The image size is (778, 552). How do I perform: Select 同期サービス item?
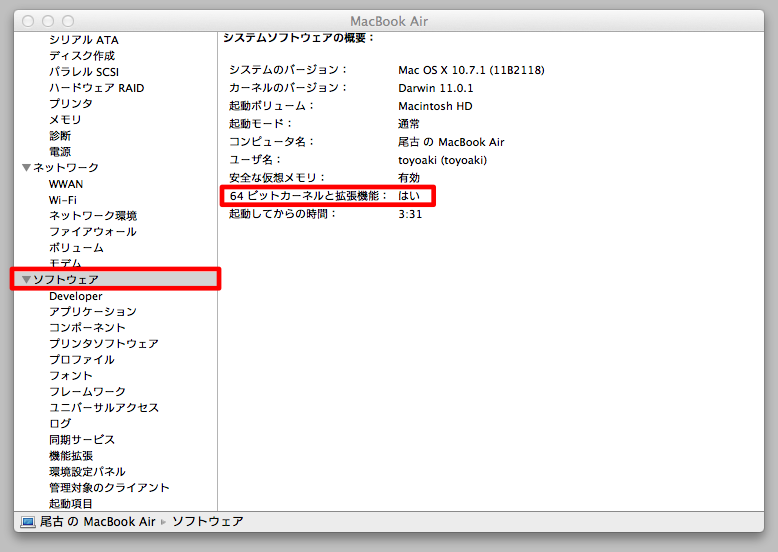(x=82, y=439)
